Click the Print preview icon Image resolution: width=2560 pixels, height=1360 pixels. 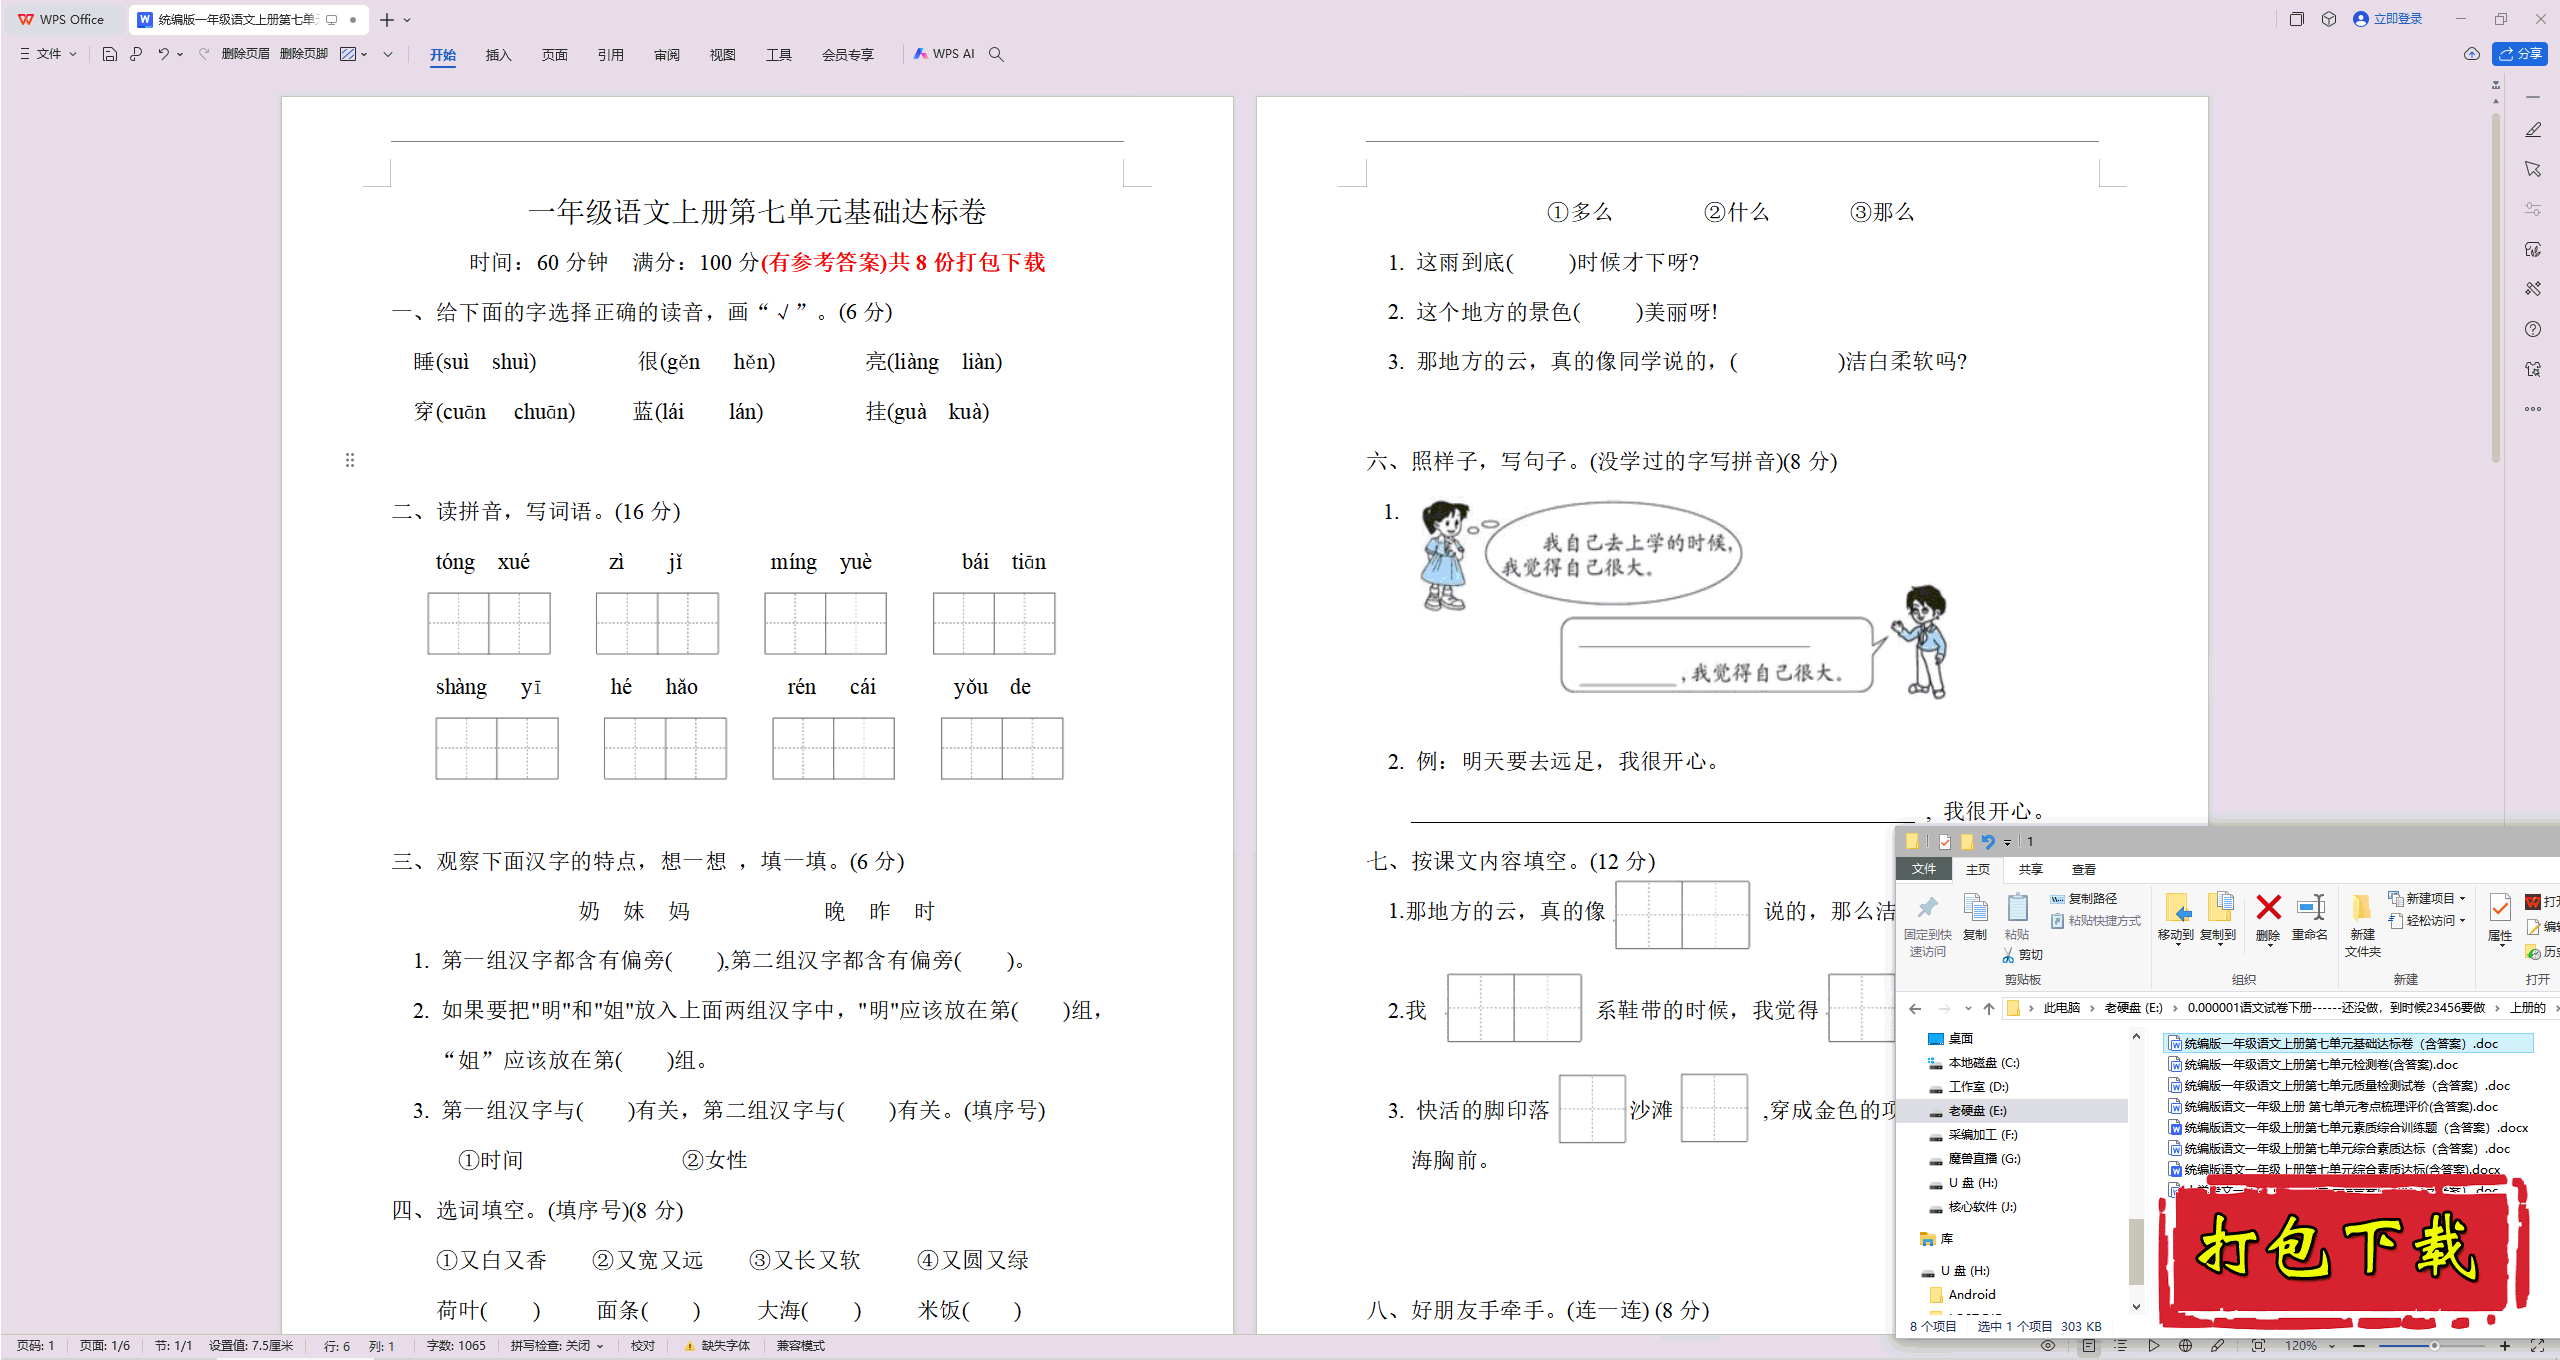click(x=136, y=54)
